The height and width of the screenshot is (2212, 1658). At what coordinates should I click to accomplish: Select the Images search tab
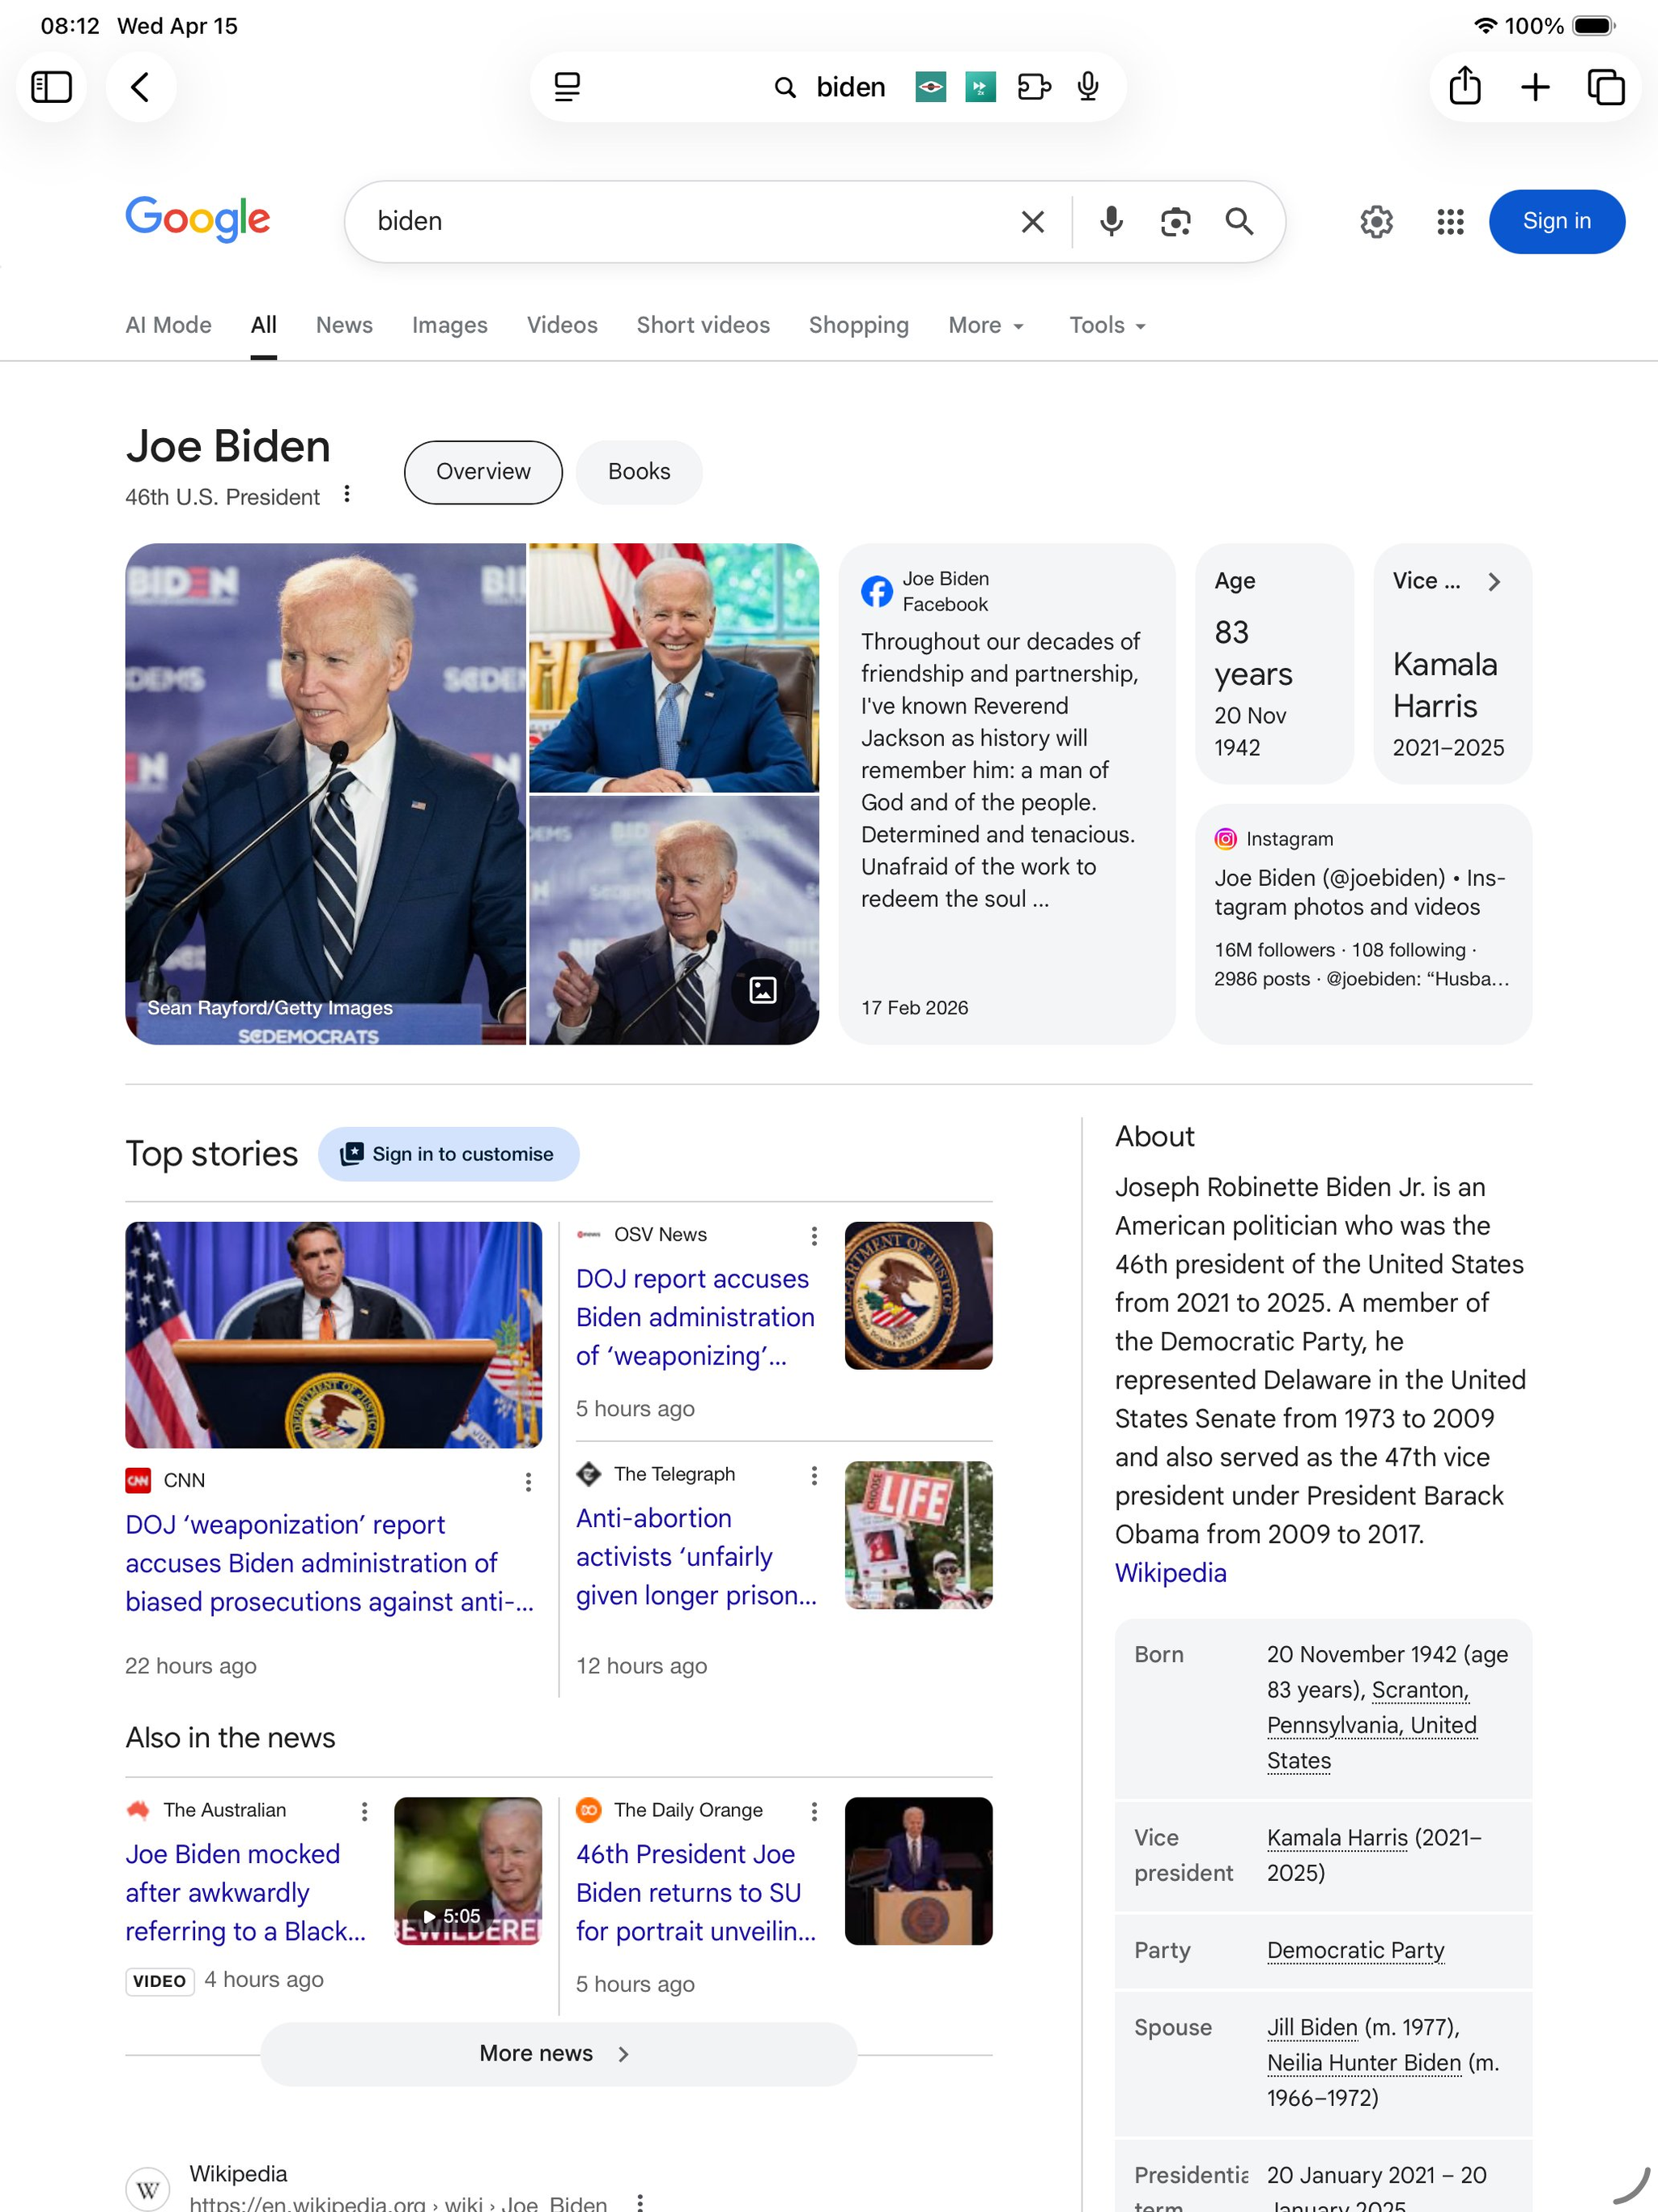tap(449, 325)
